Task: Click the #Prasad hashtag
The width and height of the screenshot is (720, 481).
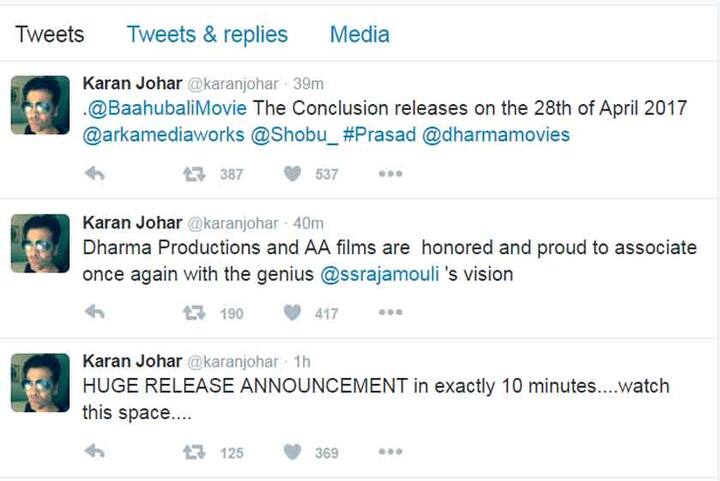Action: click(x=379, y=135)
